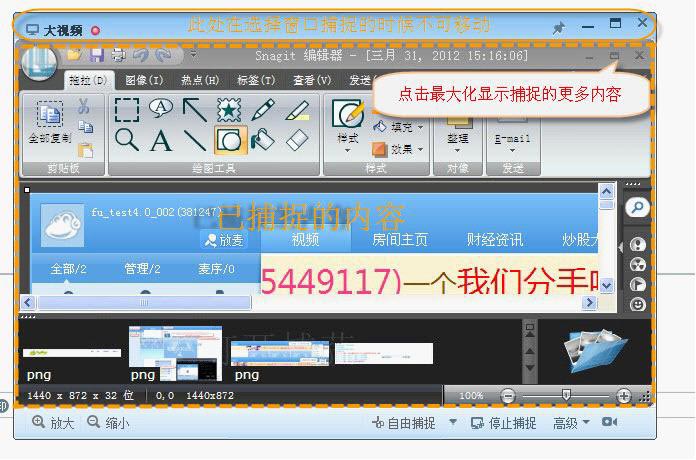Select the stamp star tool
The height and width of the screenshot is (460, 696).
229,110
